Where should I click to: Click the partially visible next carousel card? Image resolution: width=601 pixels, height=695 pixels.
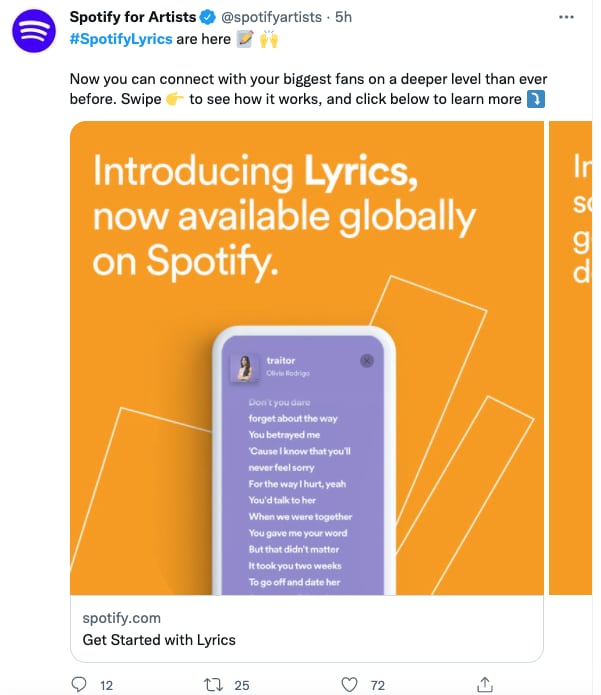tap(575, 360)
